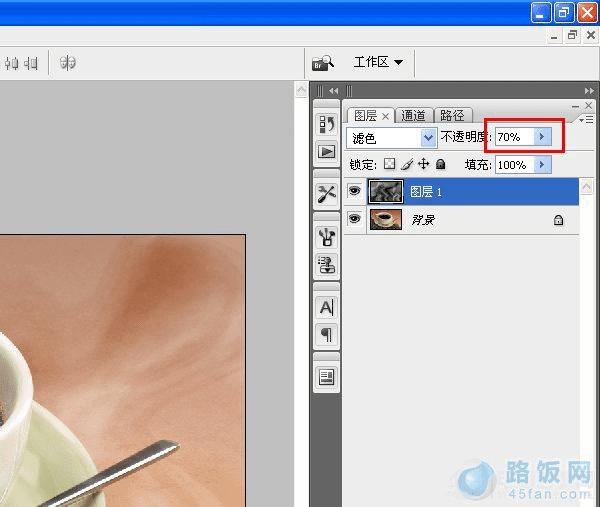The width and height of the screenshot is (600, 507).
Task: Click the 背景 layer lock icon
Action: tap(558, 220)
